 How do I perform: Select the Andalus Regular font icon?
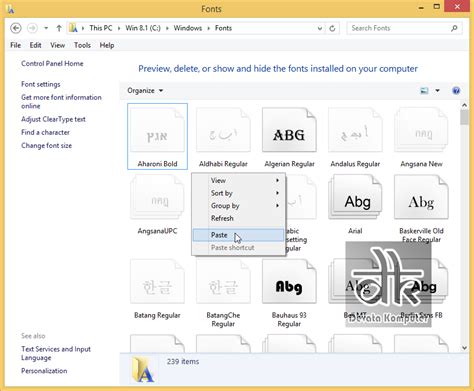point(355,130)
